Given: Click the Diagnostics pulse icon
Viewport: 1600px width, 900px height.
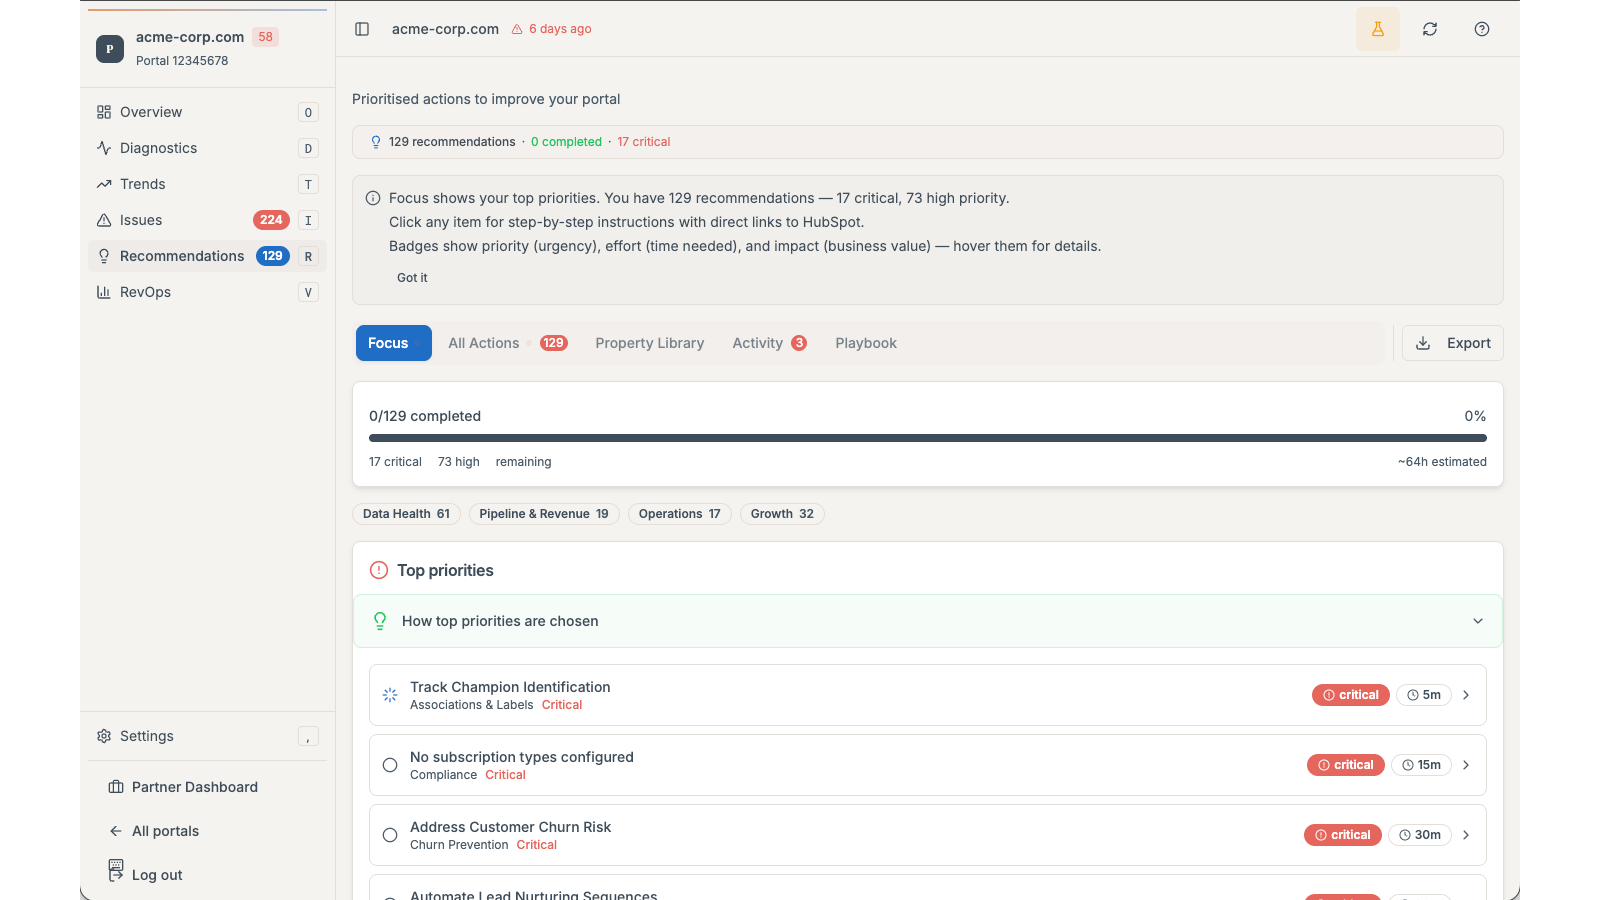Looking at the screenshot, I should click(x=104, y=148).
